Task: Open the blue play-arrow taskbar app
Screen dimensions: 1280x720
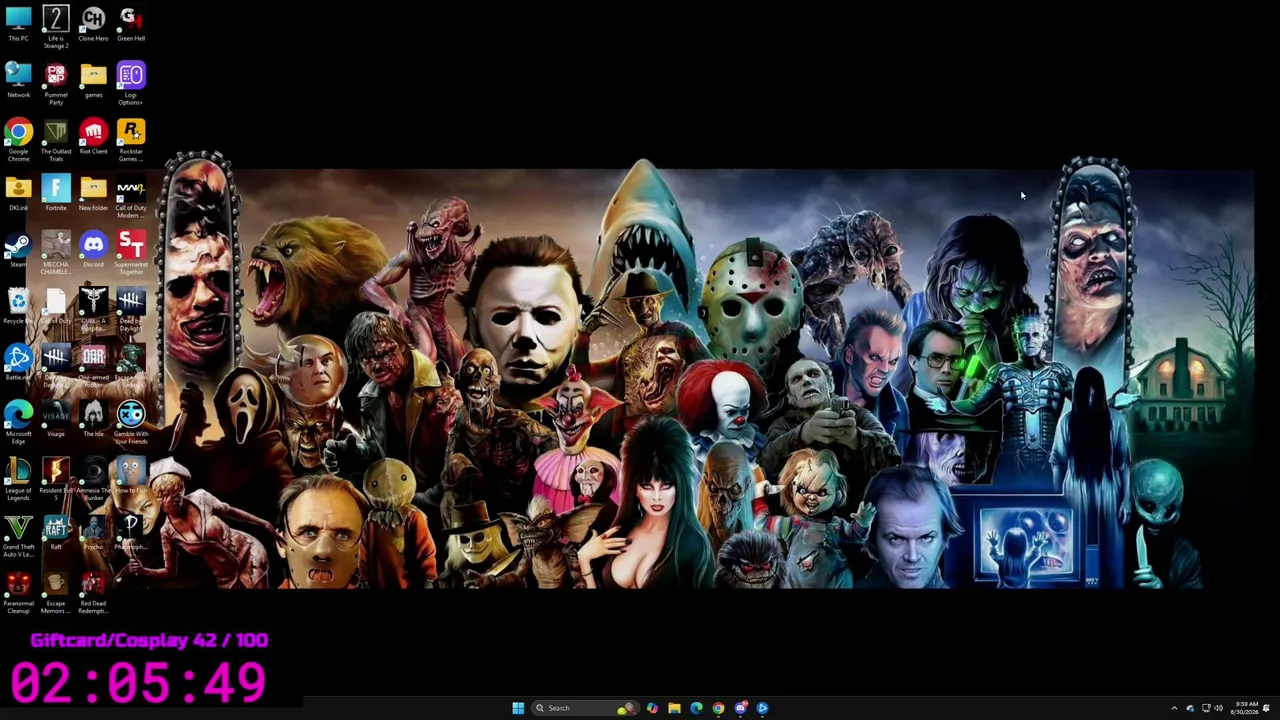Action: pyautogui.click(x=762, y=708)
